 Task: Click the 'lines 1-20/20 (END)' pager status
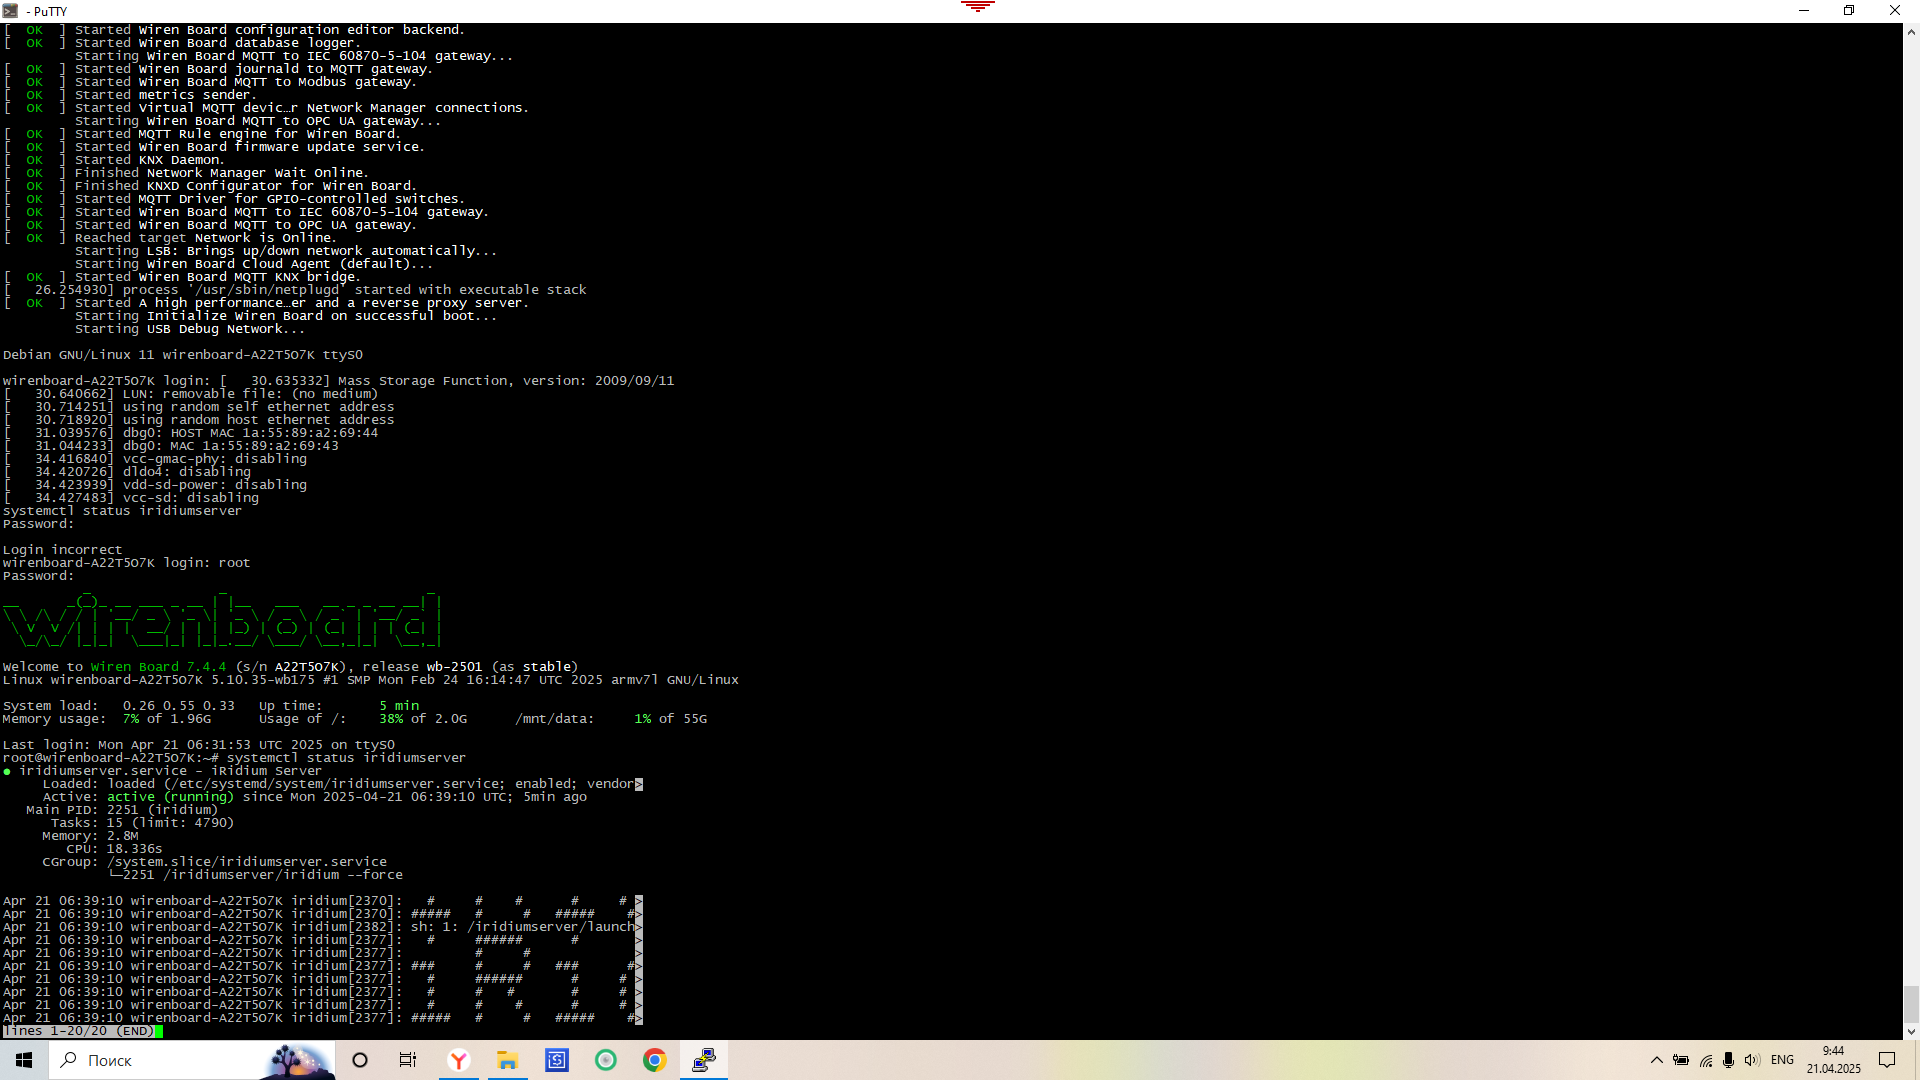pyautogui.click(x=79, y=1031)
